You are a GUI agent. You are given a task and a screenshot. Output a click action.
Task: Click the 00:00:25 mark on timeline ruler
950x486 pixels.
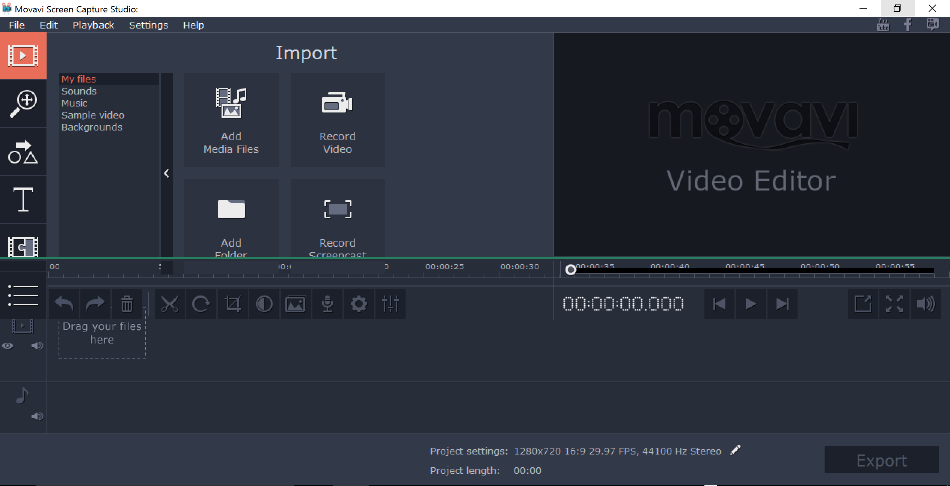click(x=445, y=267)
